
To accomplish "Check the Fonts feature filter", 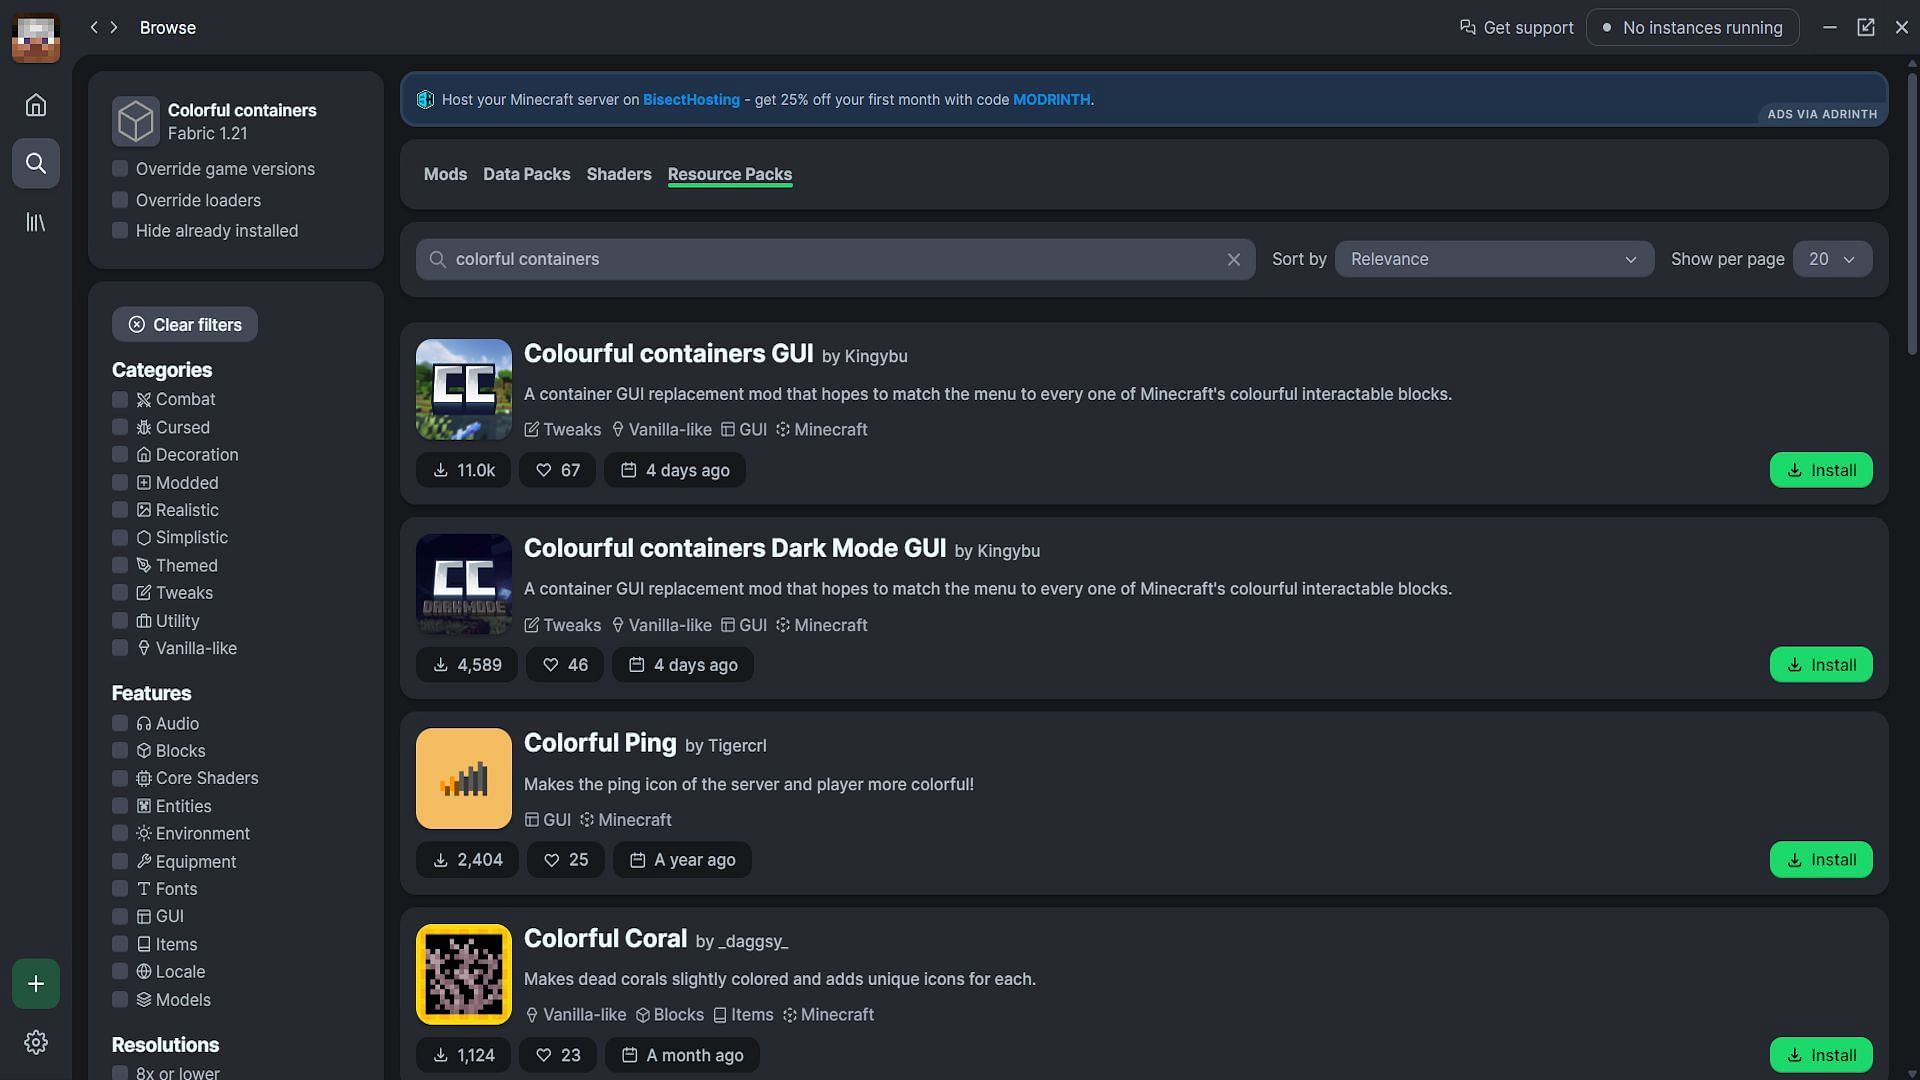I will point(120,889).
